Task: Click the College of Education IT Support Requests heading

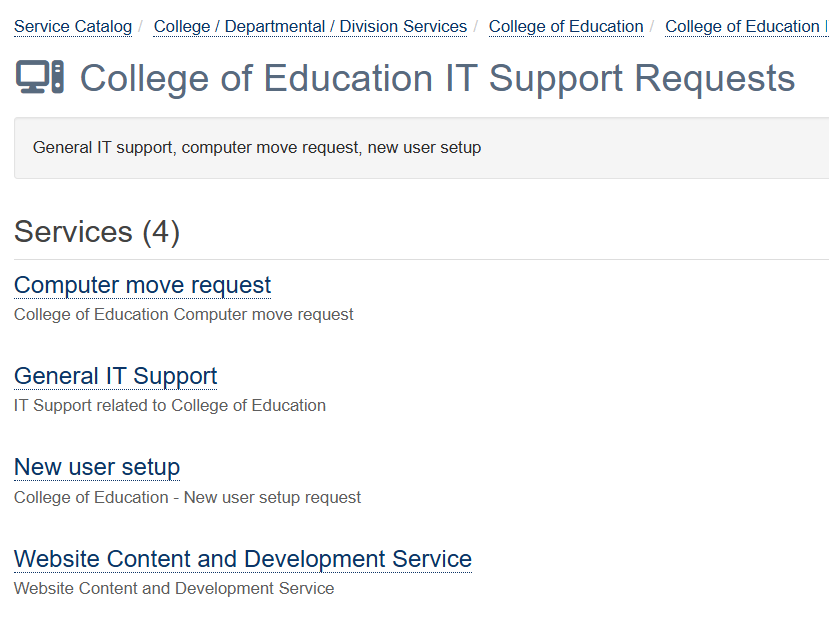Action: tap(437, 78)
